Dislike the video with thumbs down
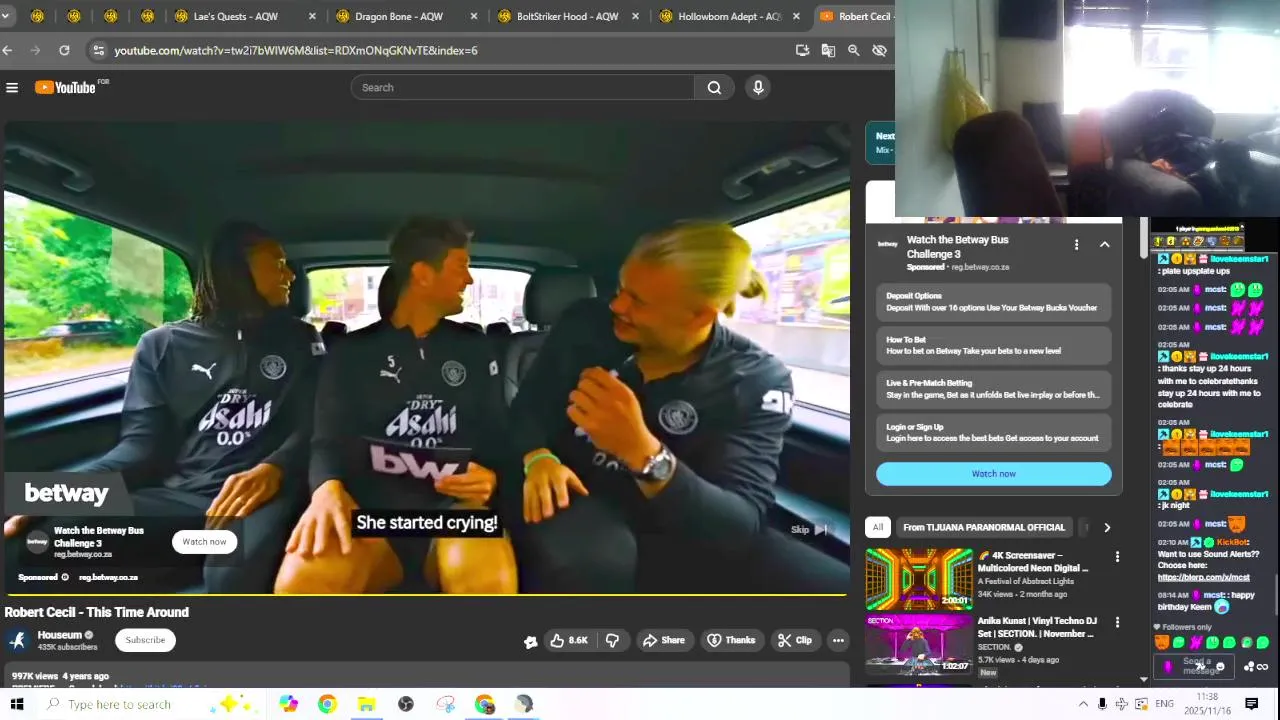The height and width of the screenshot is (720, 1280). pos(612,640)
